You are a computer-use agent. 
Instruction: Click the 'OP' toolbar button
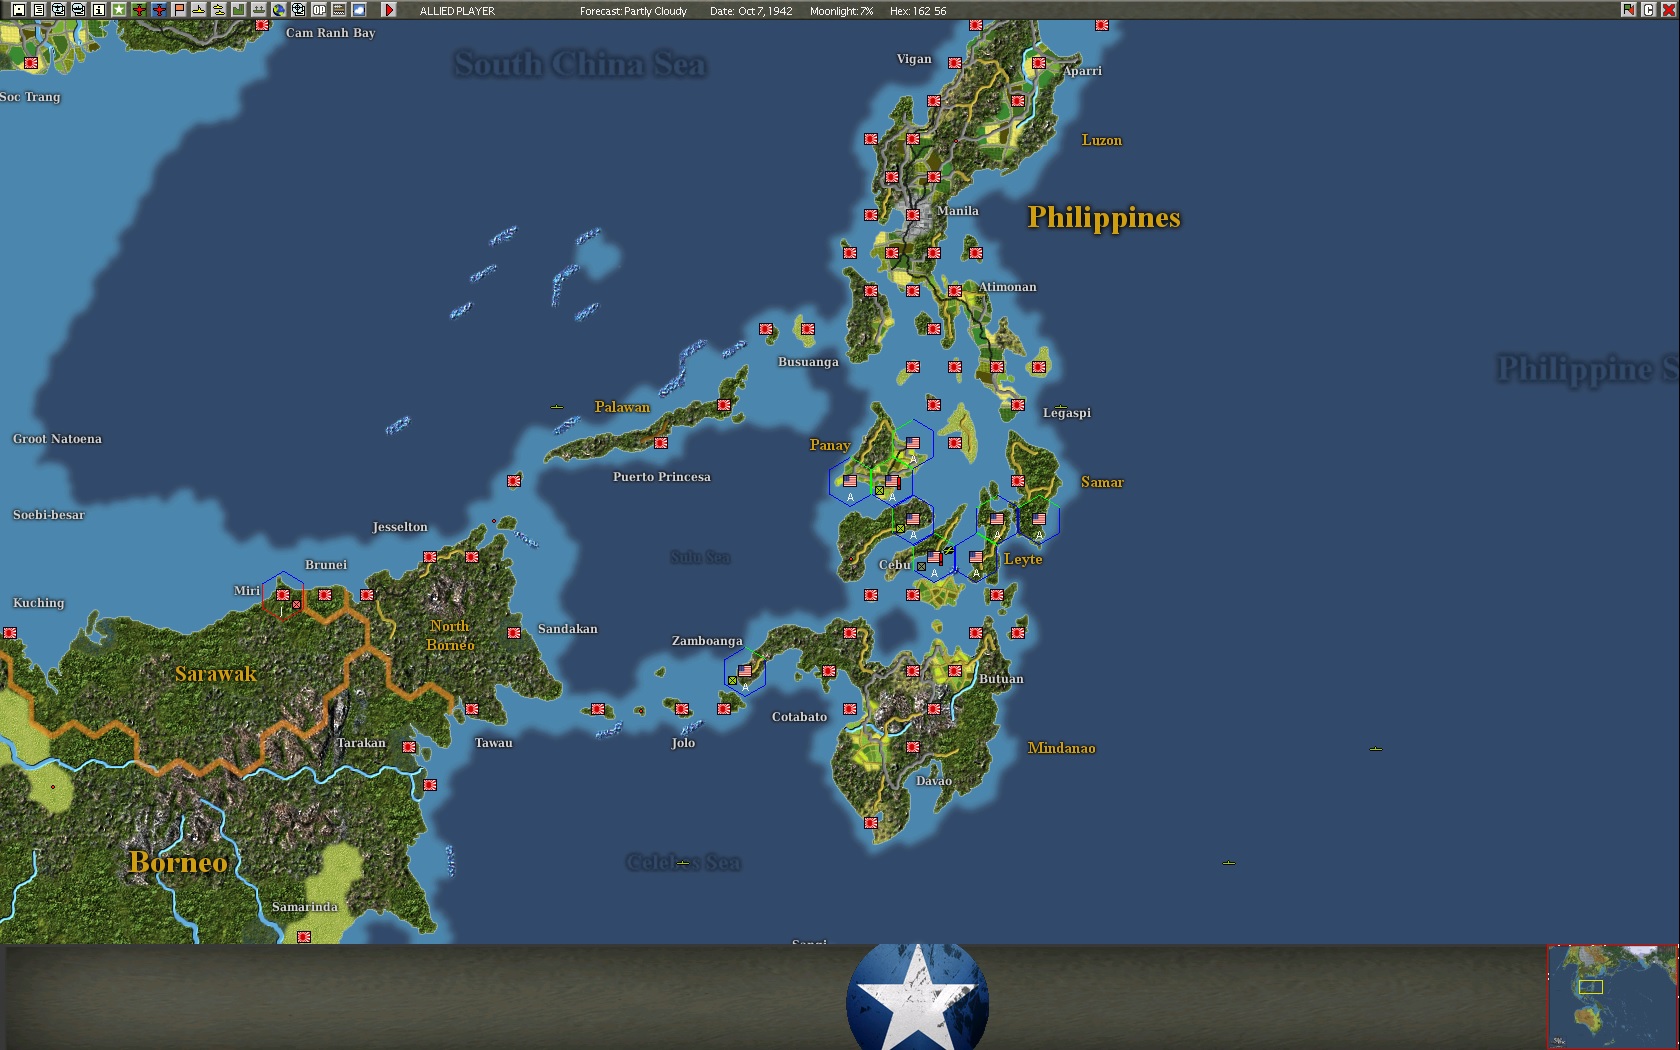click(x=318, y=10)
